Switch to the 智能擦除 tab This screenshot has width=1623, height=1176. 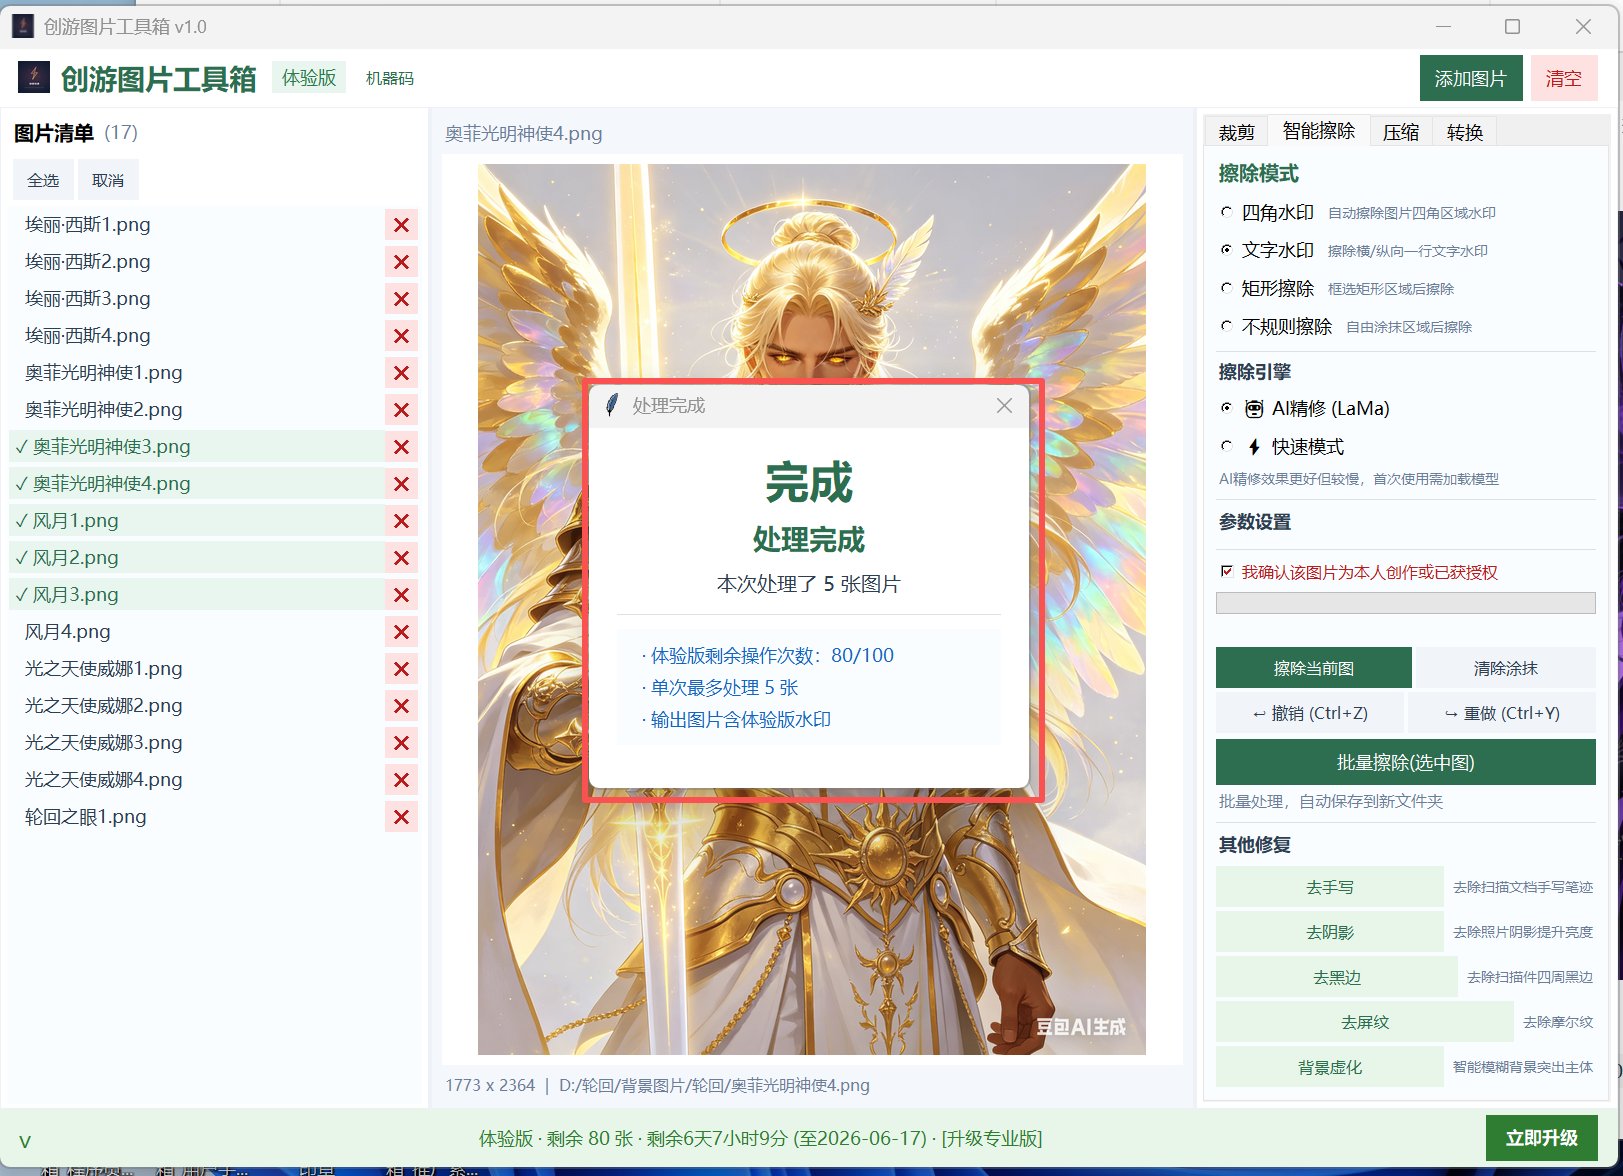pos(1318,131)
